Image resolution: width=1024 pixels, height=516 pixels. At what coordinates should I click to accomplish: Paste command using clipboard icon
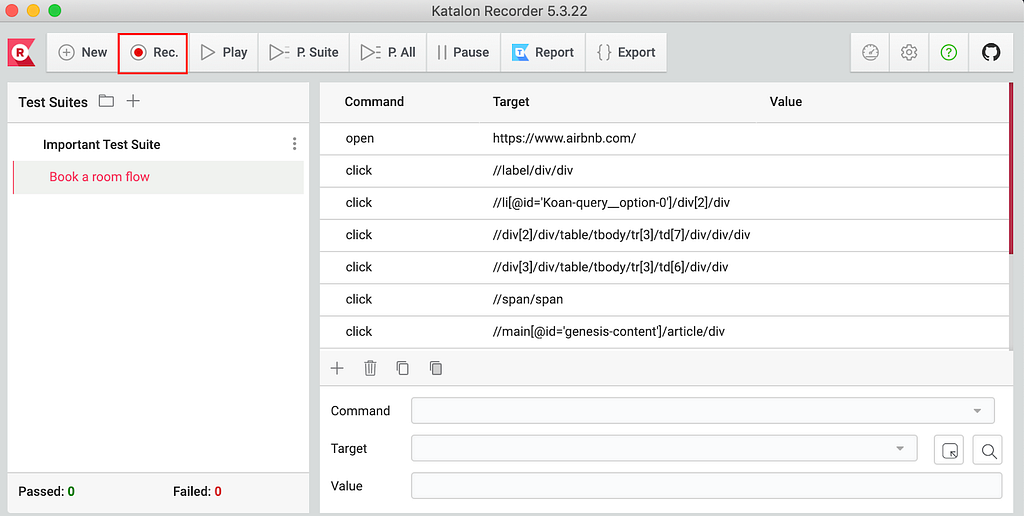436,368
